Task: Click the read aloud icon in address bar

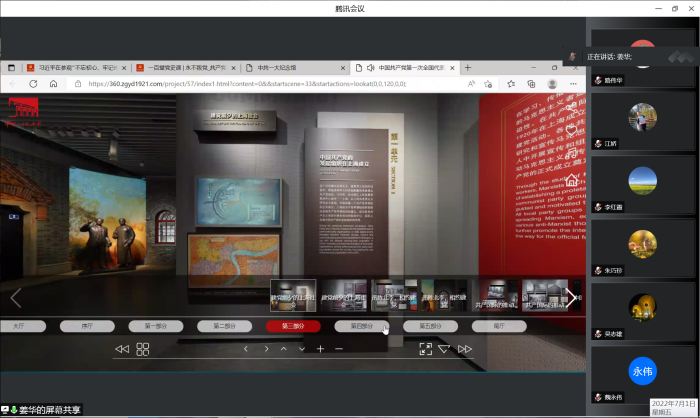Action: pos(471,84)
